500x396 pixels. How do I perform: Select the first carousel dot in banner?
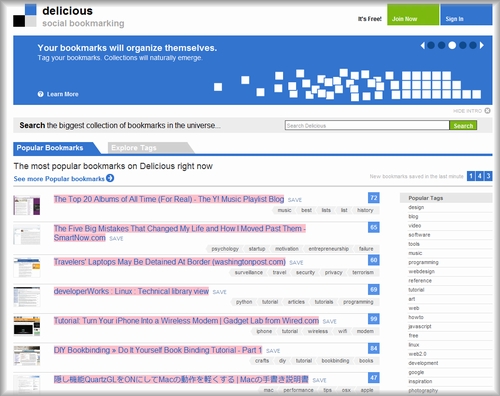[431, 45]
